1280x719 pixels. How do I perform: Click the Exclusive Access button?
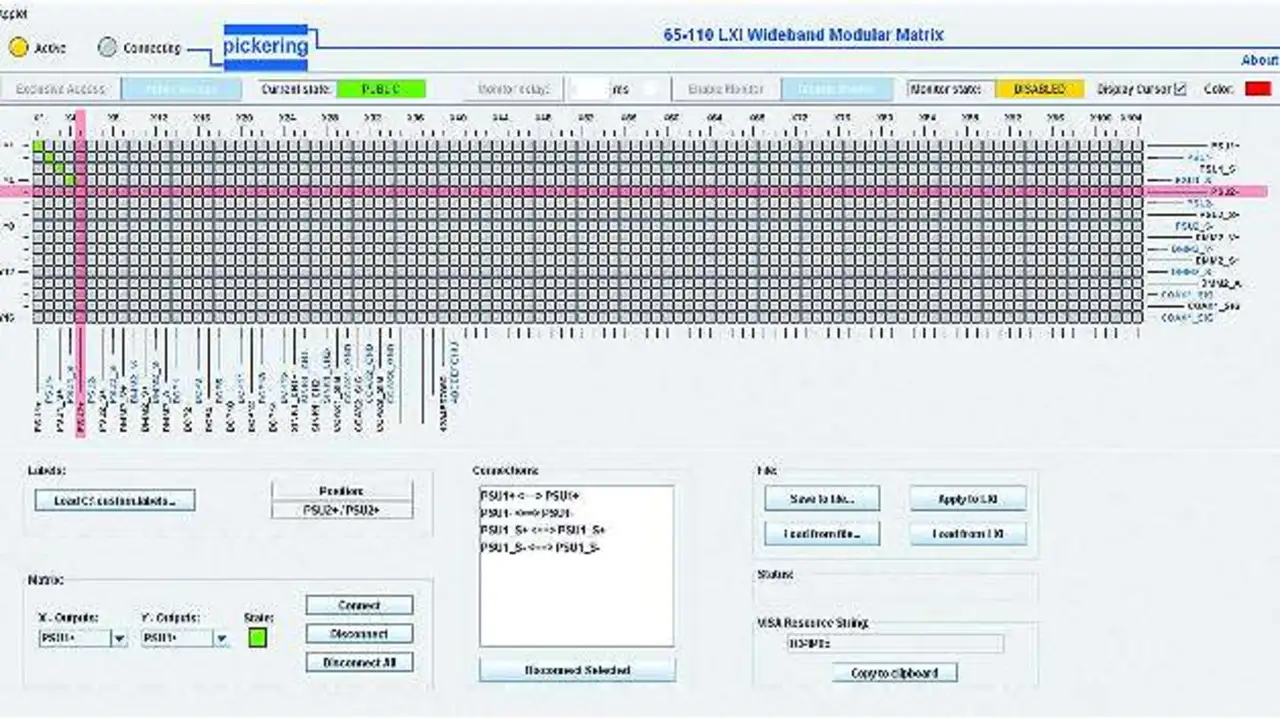60,89
